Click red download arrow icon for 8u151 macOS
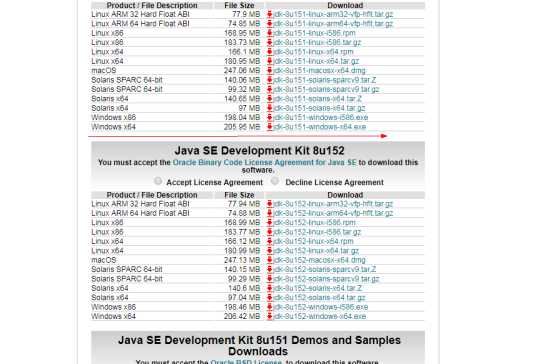The image size is (554, 364). coord(270,71)
